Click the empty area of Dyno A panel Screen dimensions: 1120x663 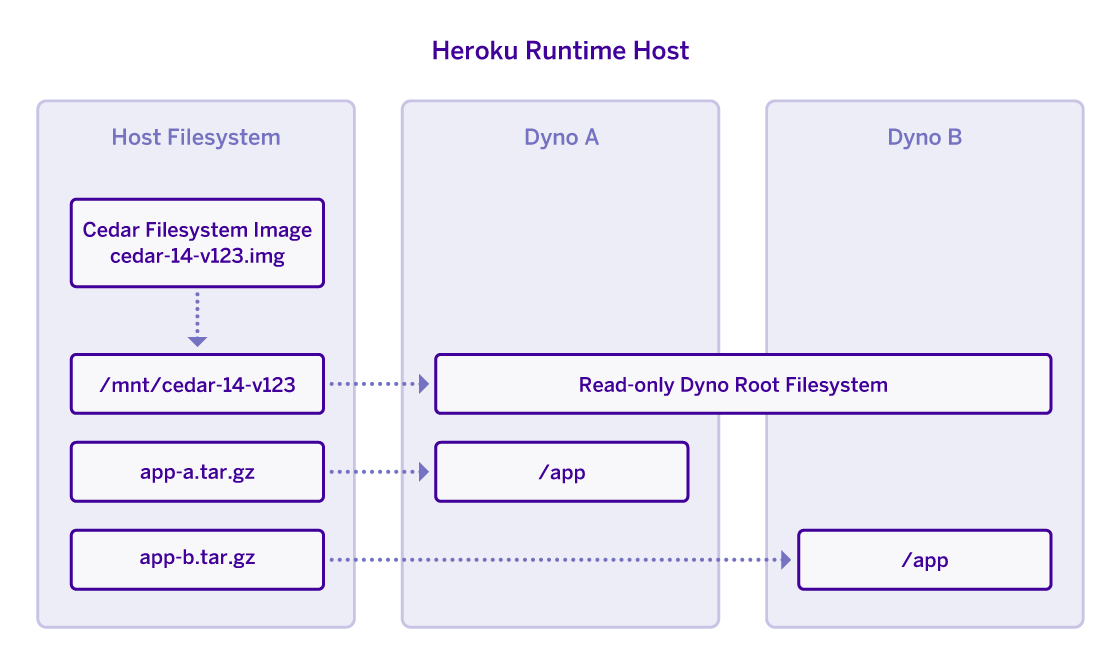coord(561,250)
